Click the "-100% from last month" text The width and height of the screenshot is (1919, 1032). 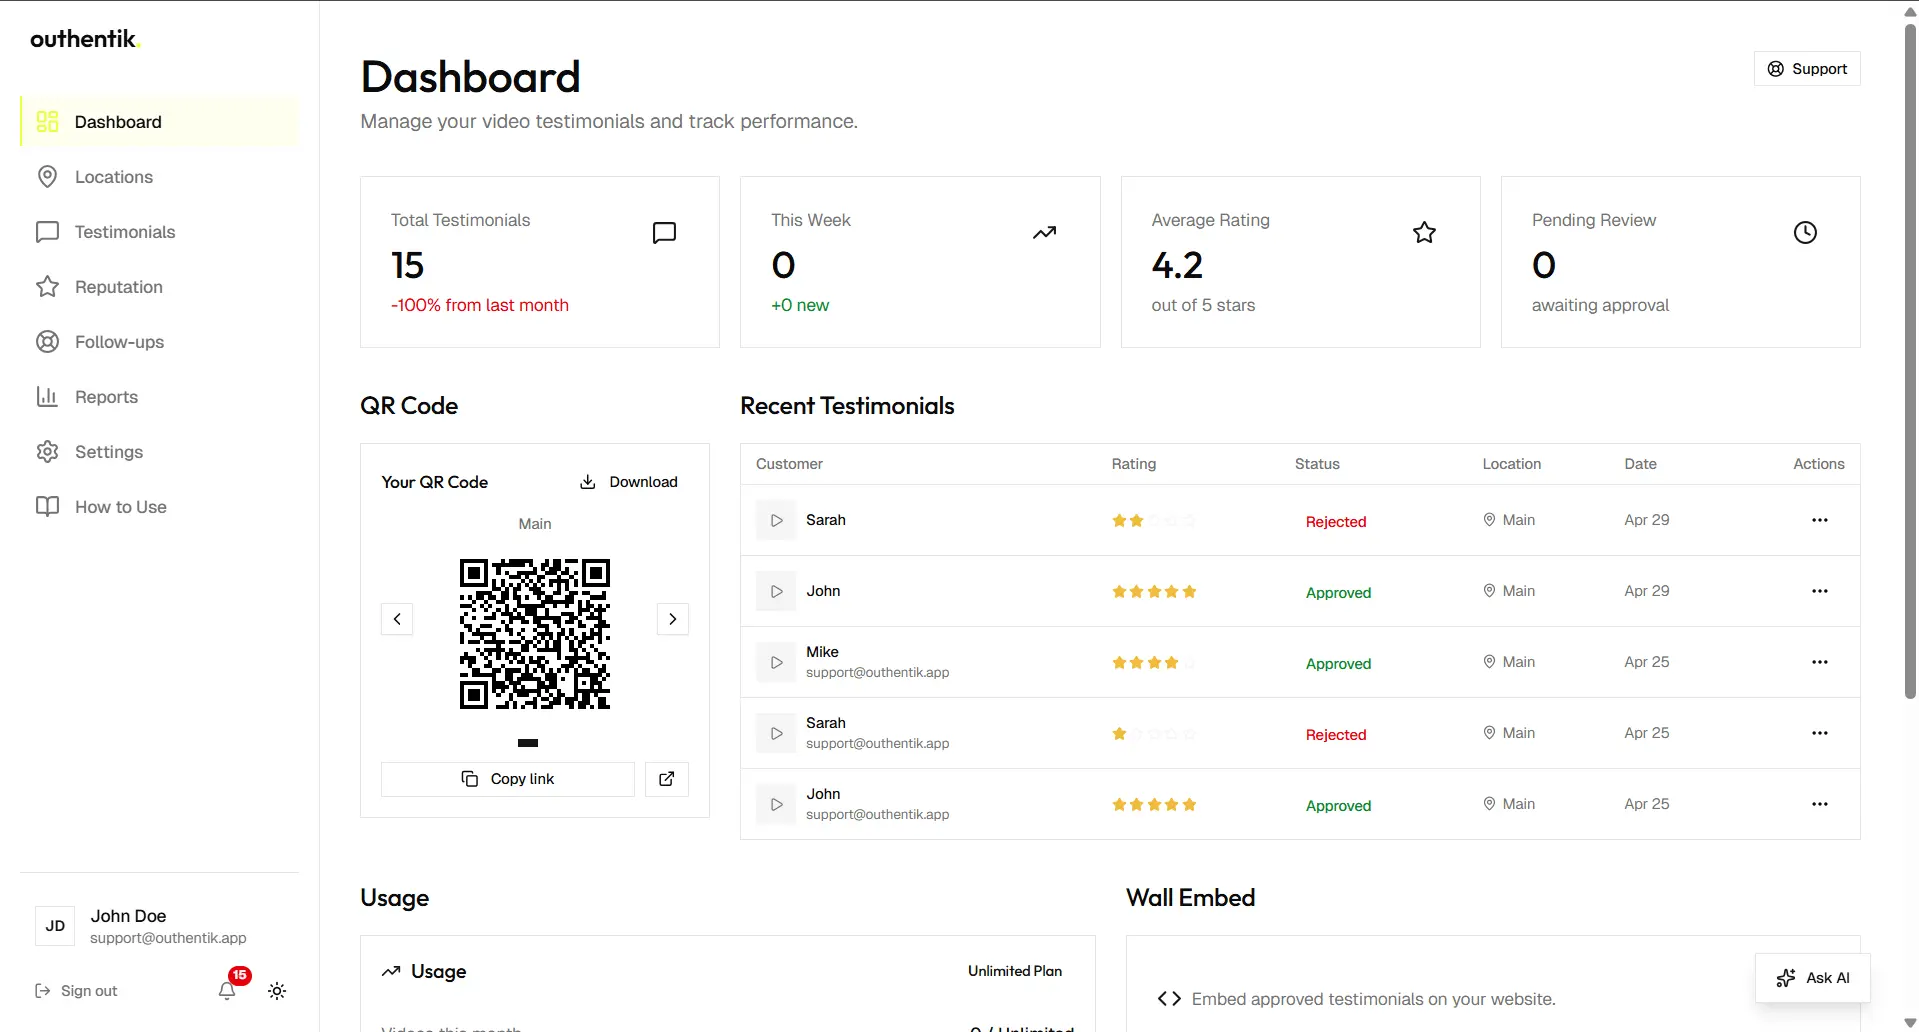coord(480,305)
